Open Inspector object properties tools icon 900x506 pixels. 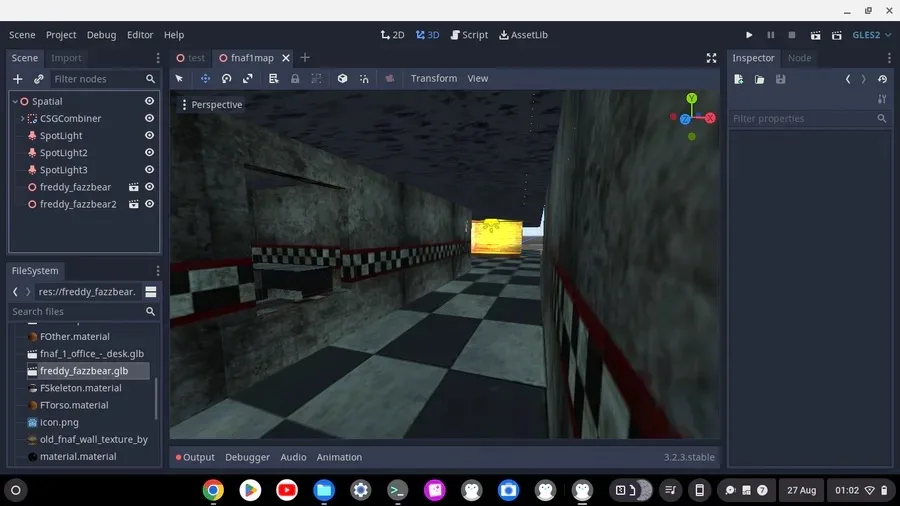point(882,99)
